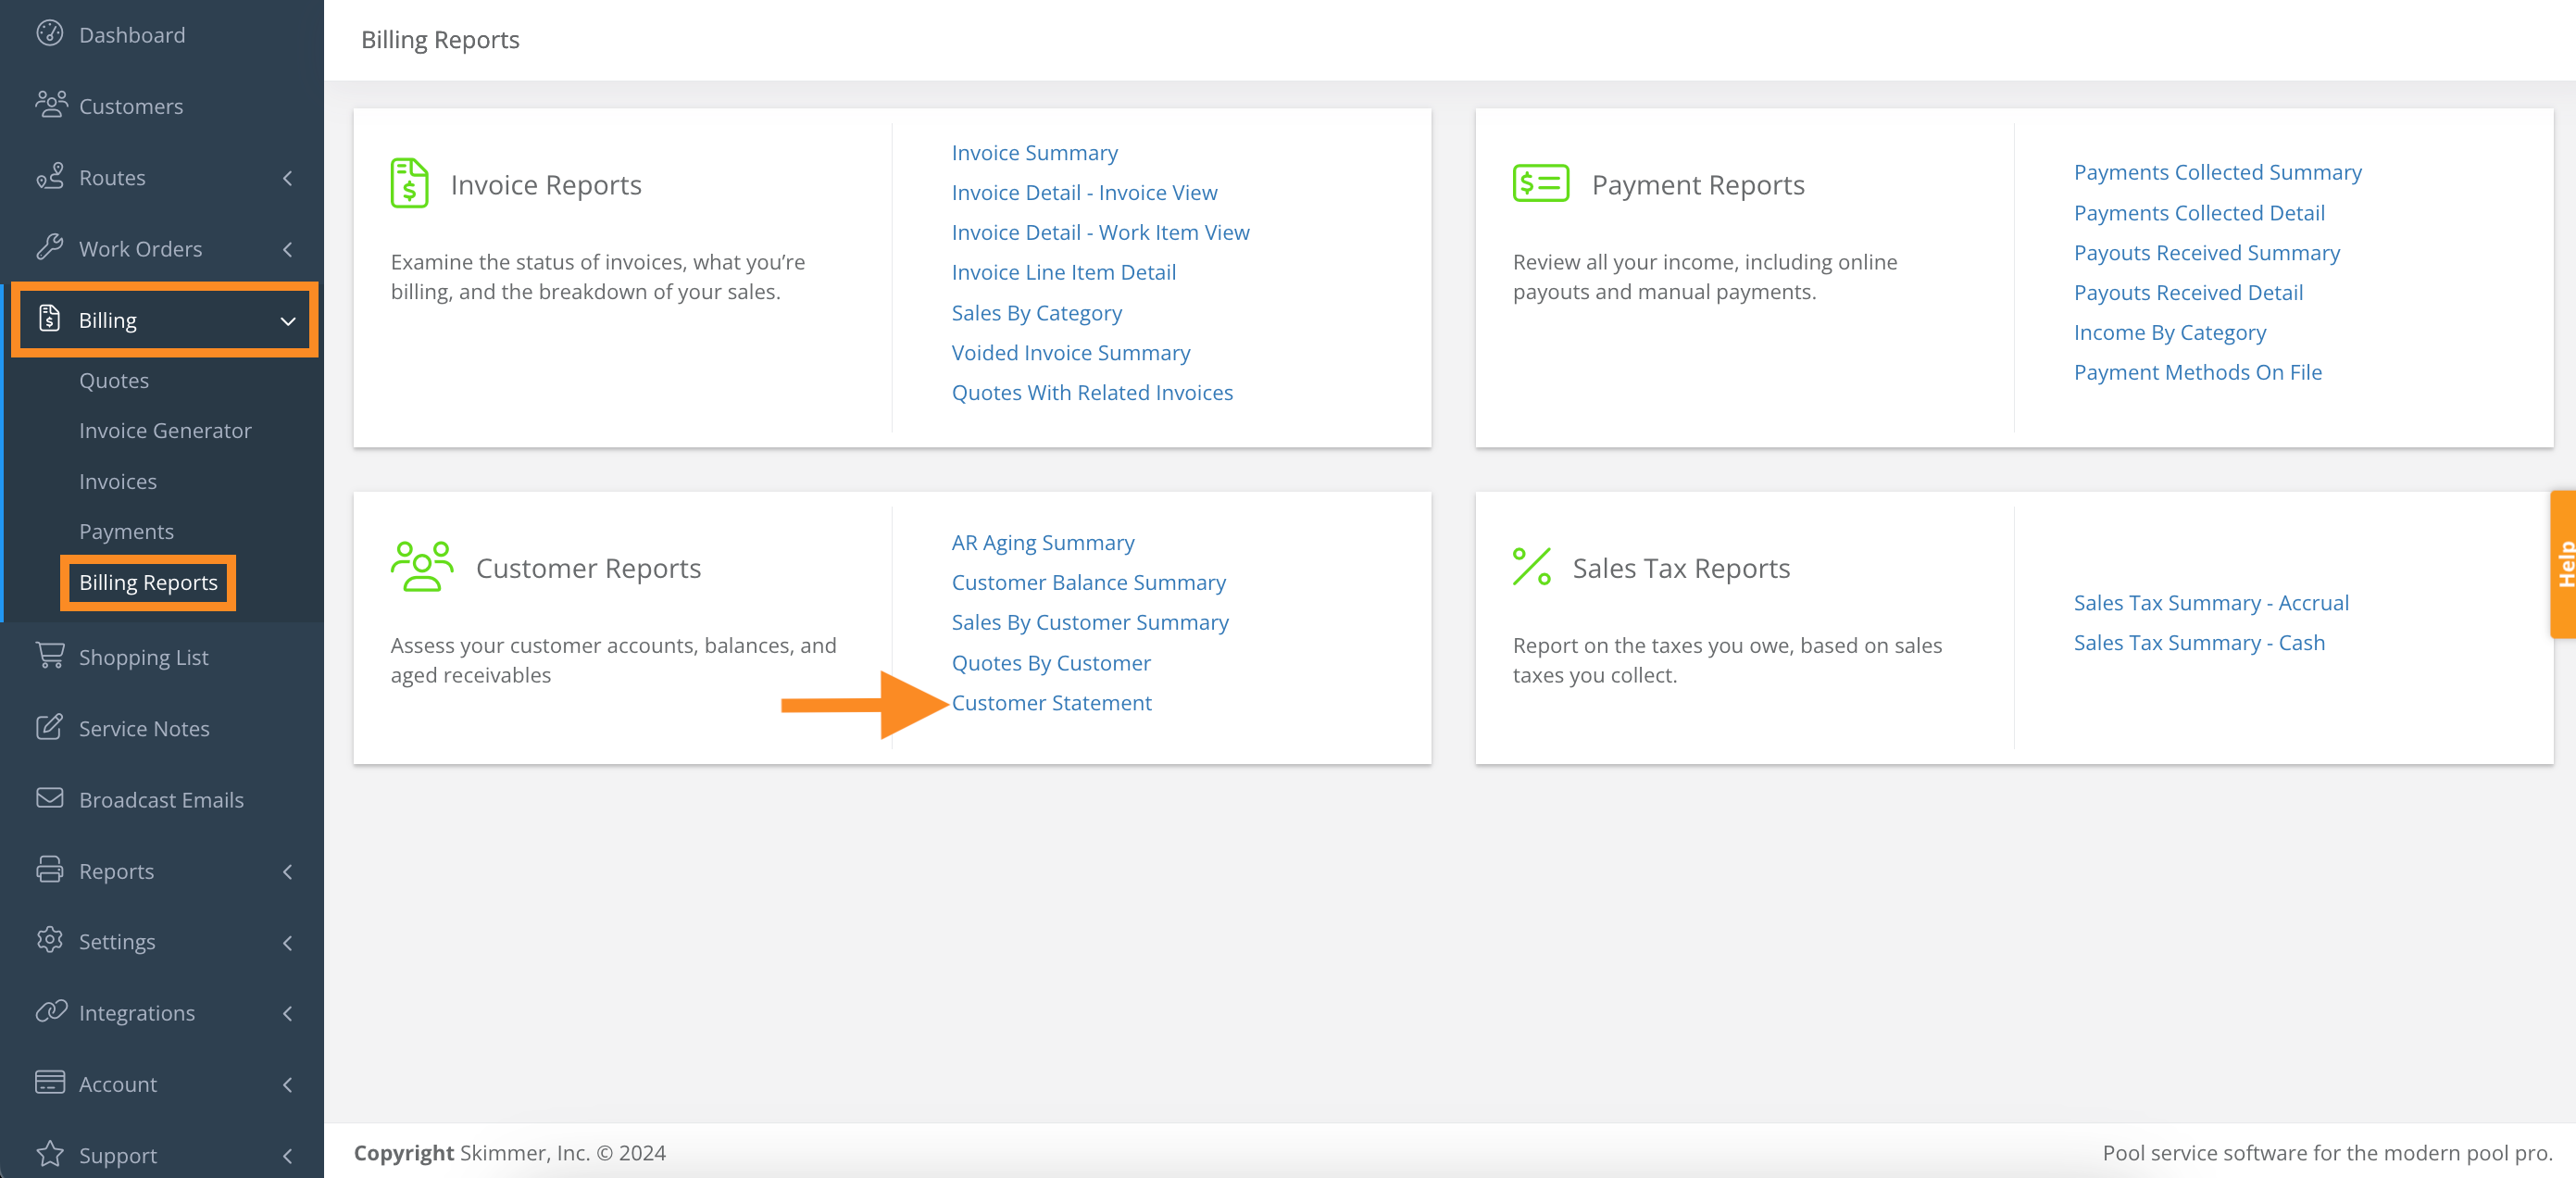The height and width of the screenshot is (1178, 2576).
Task: Open Payouts Received Detail report
Action: (x=2188, y=292)
